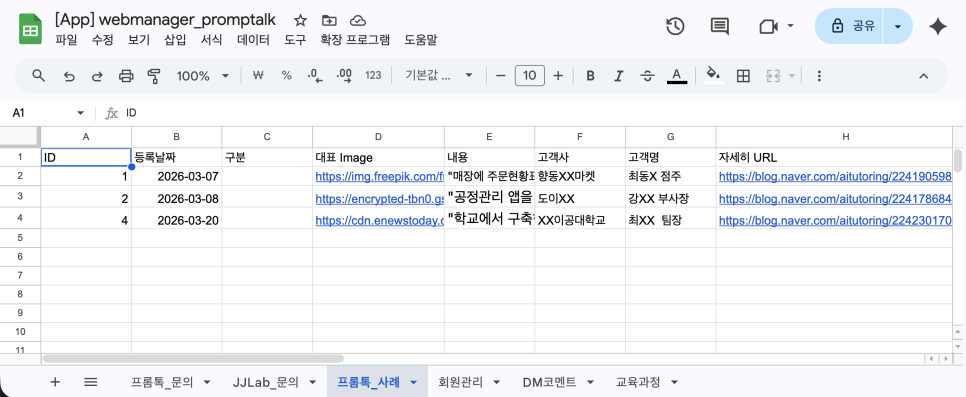Click the document title webmanager_promptalk
The image size is (966, 397).
pyautogui.click(x=165, y=19)
